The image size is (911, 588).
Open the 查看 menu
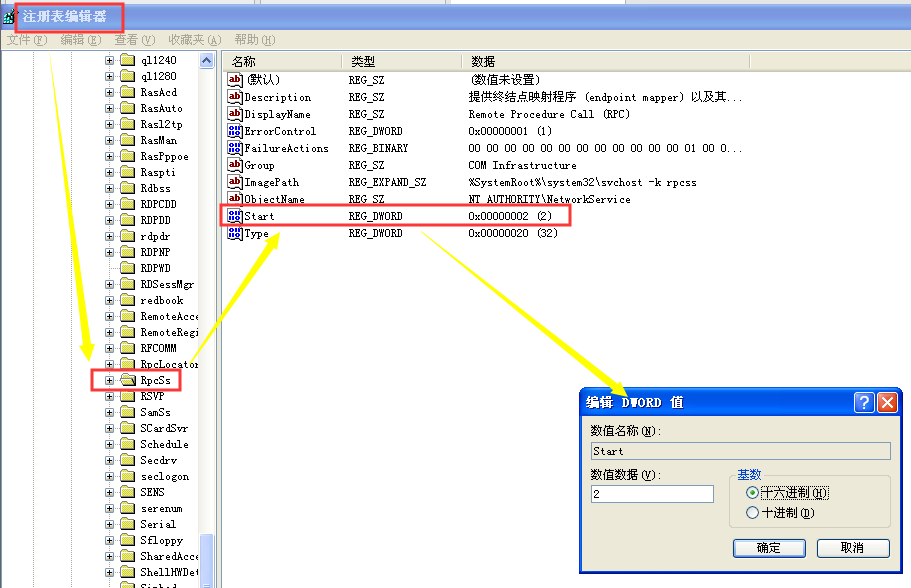pyautogui.click(x=135, y=40)
